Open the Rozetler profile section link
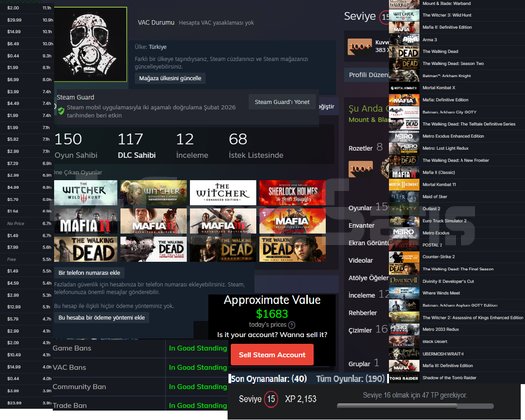 coord(360,148)
